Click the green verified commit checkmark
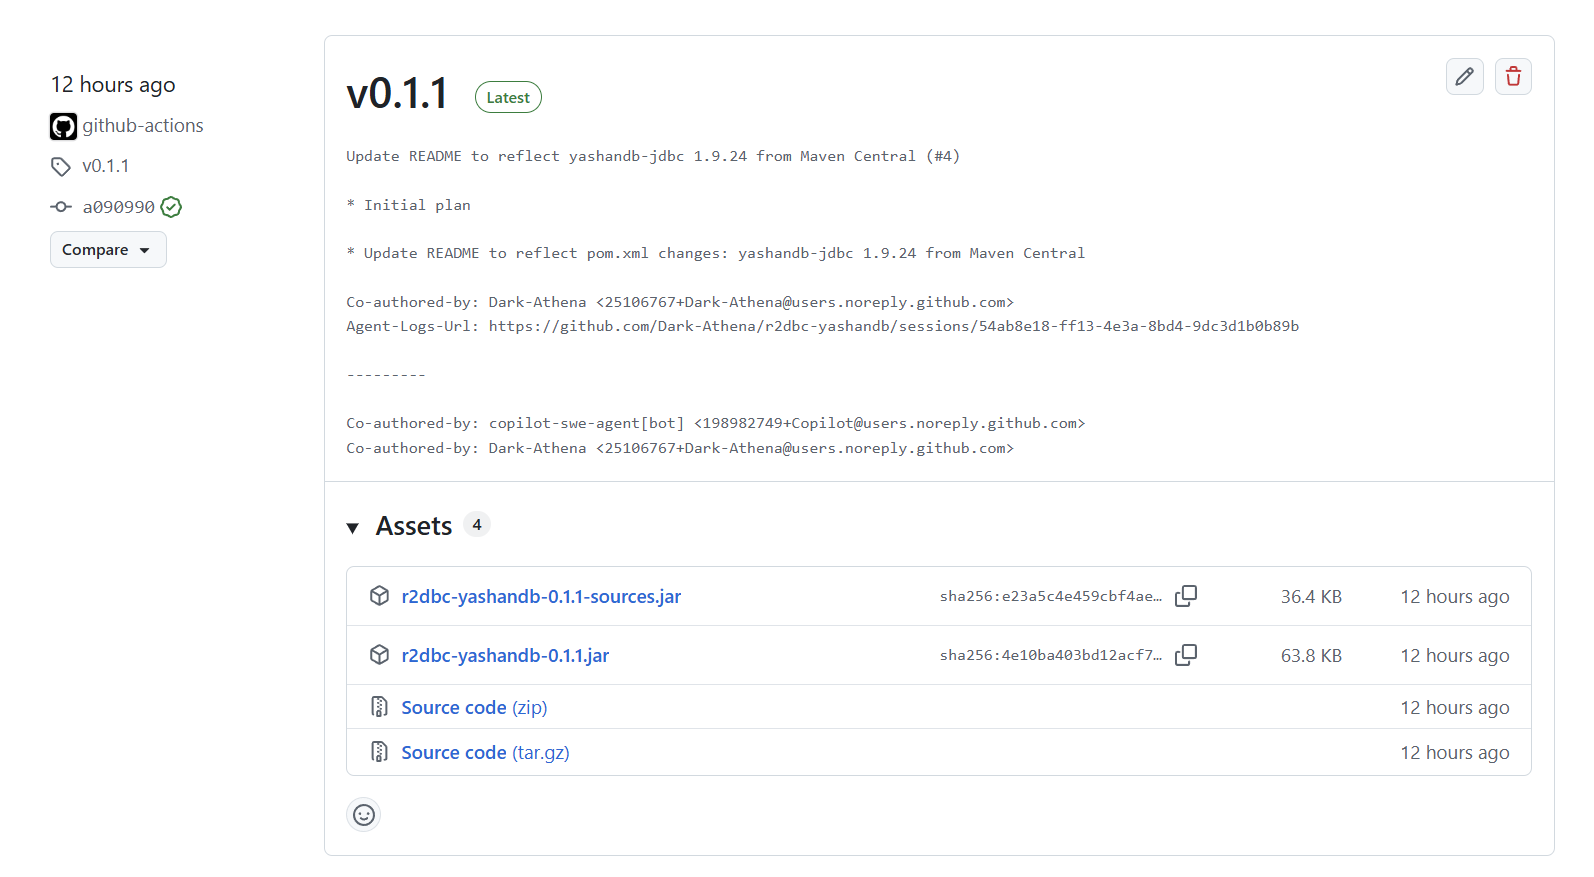Screen dimensions: 1594x877 171,207
